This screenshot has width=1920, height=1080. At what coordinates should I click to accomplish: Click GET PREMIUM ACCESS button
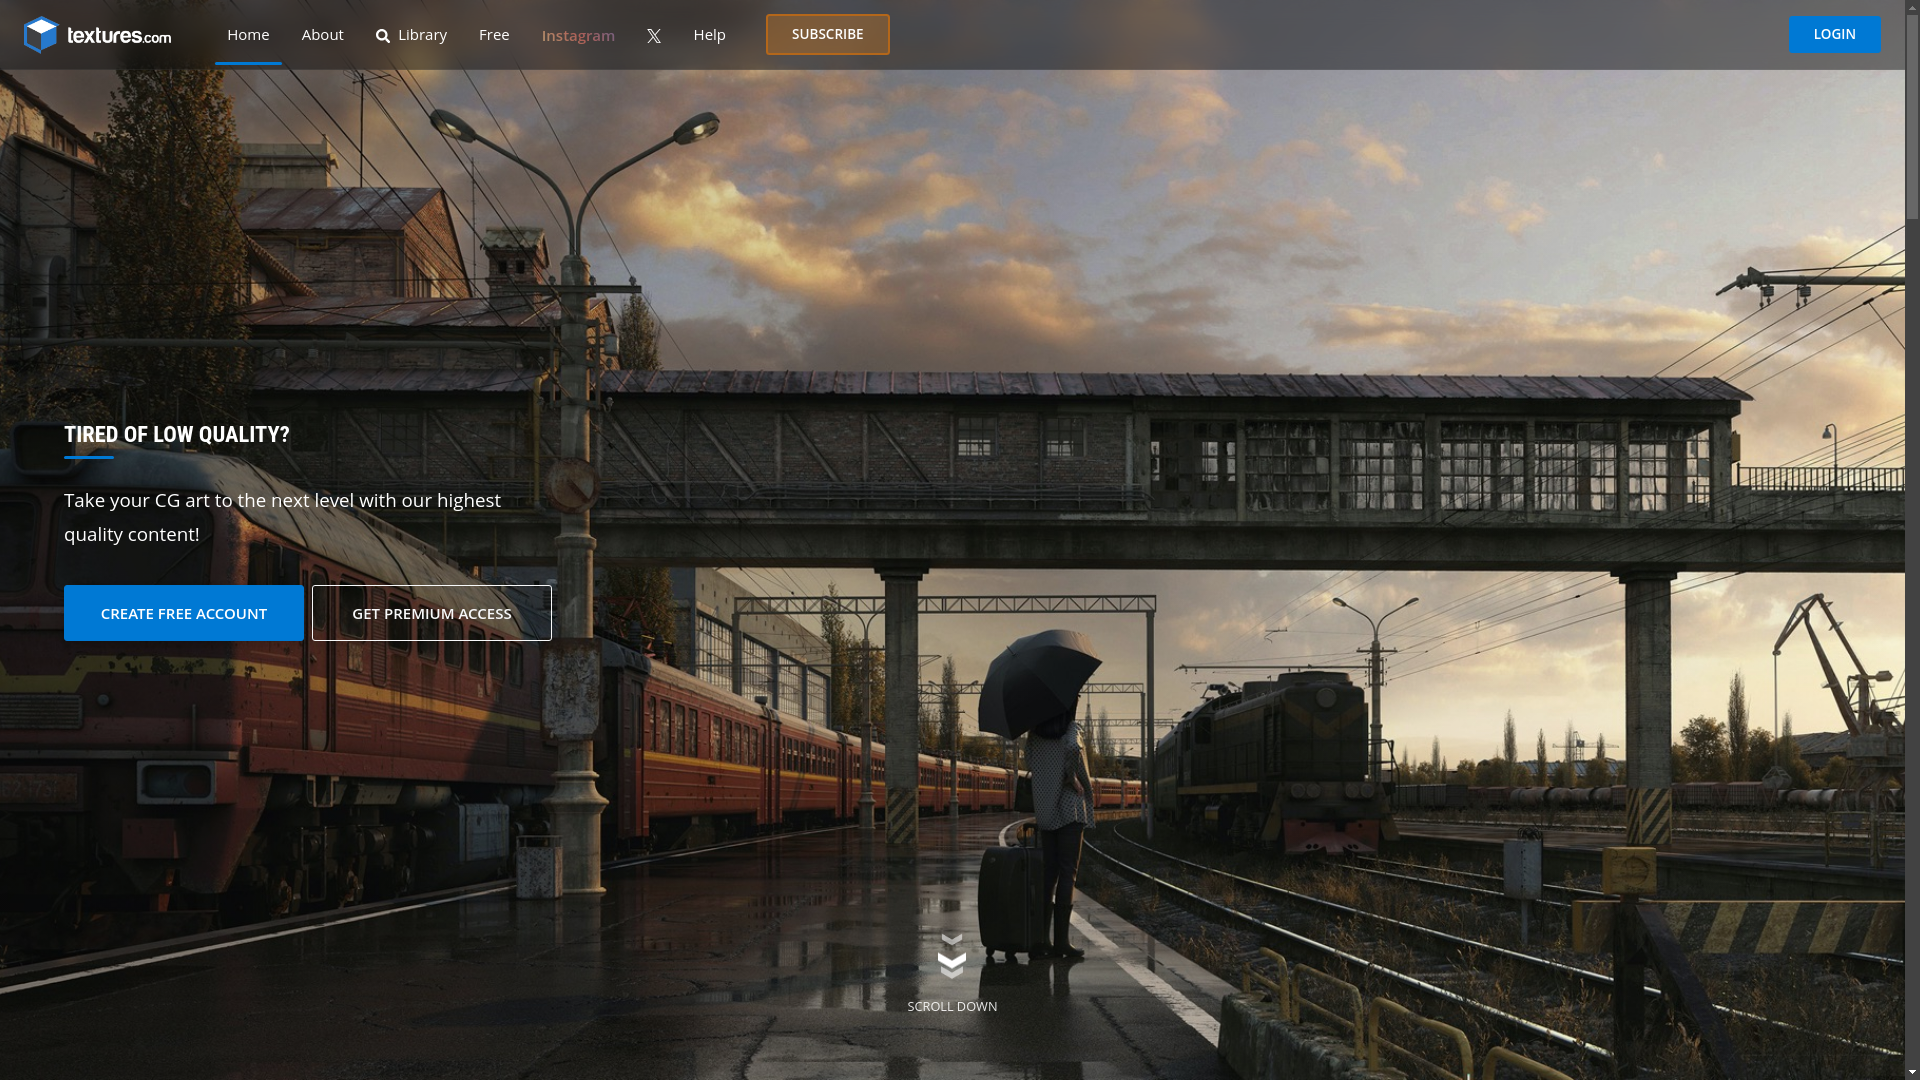(x=432, y=613)
